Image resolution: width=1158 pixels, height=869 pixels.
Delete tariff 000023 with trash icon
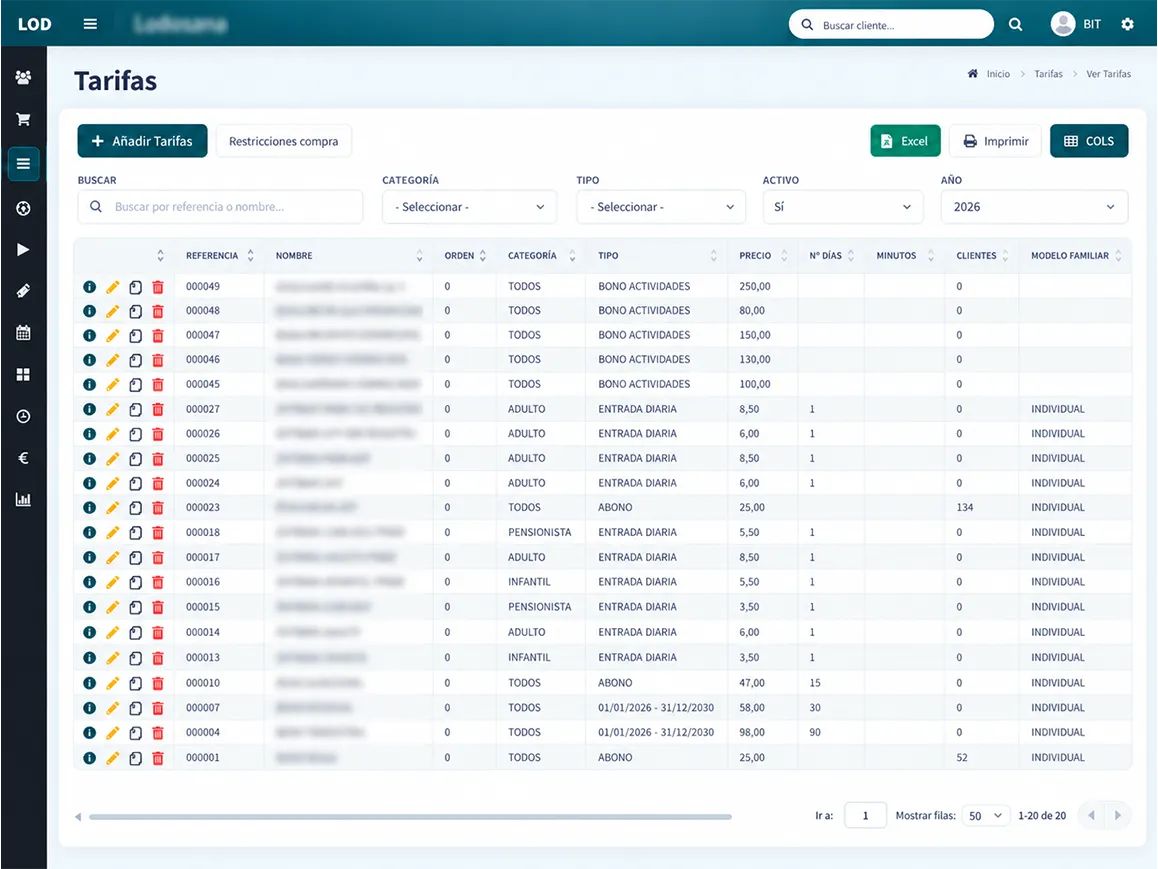158,508
